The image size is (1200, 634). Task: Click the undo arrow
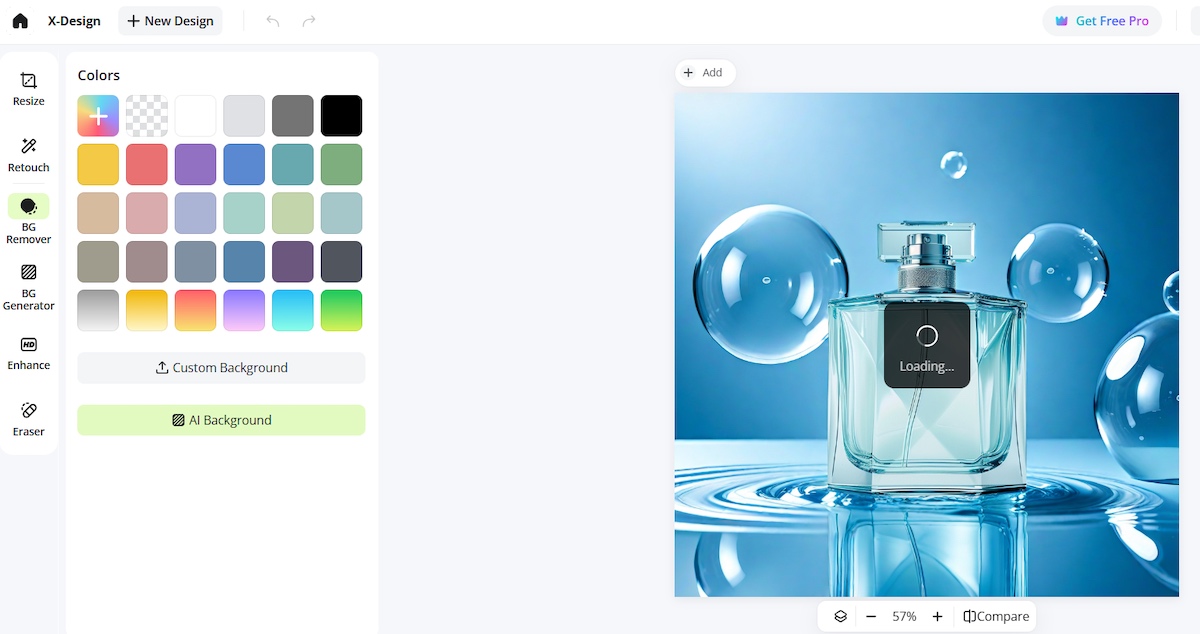click(273, 21)
